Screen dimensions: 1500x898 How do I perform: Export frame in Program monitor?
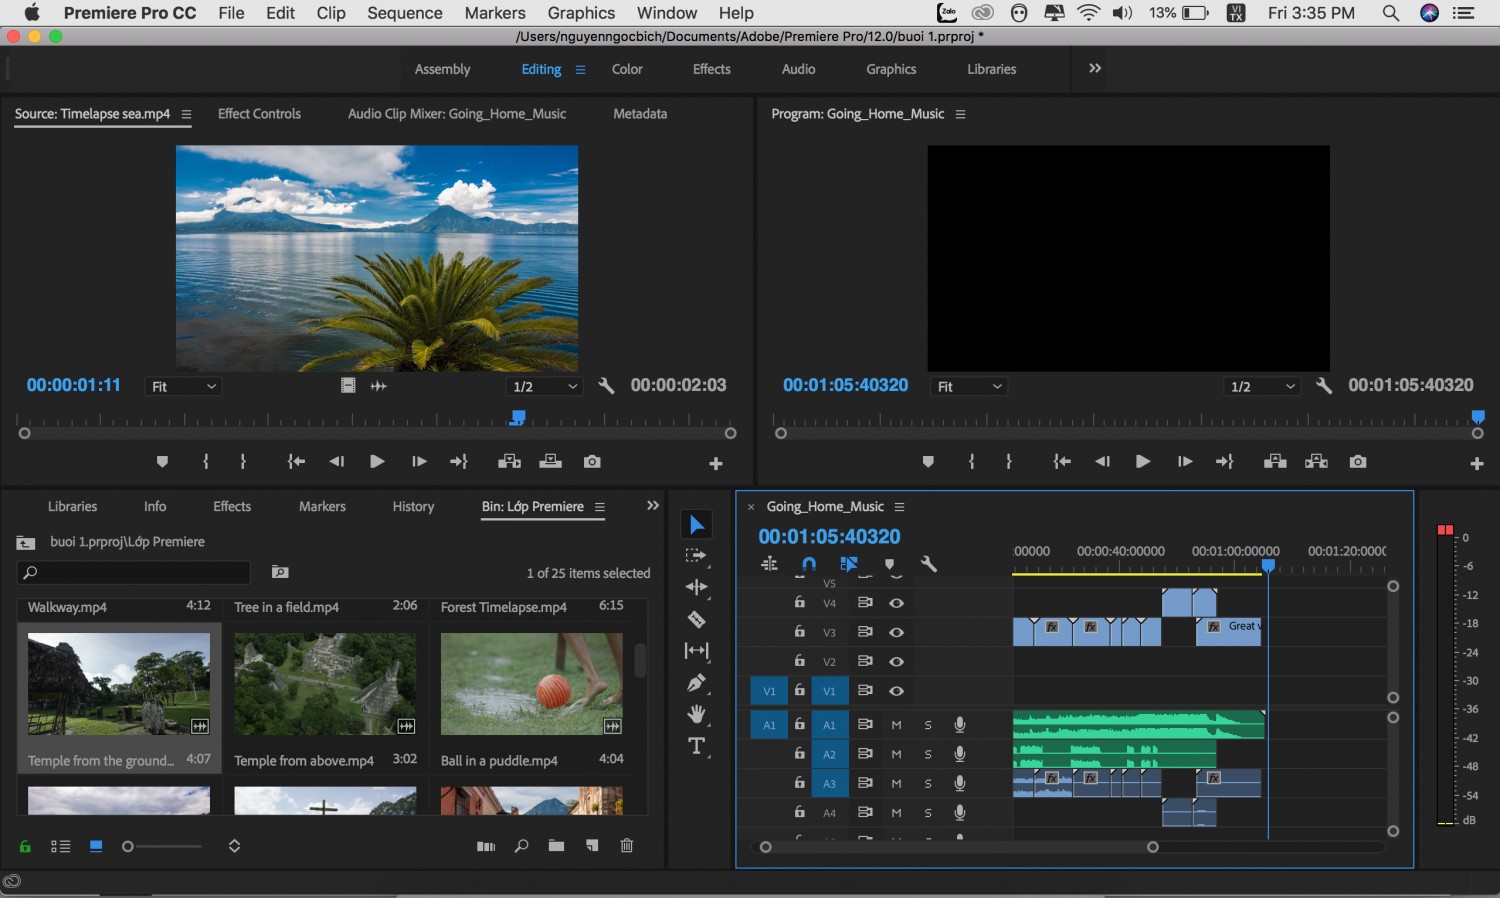pyautogui.click(x=1357, y=461)
